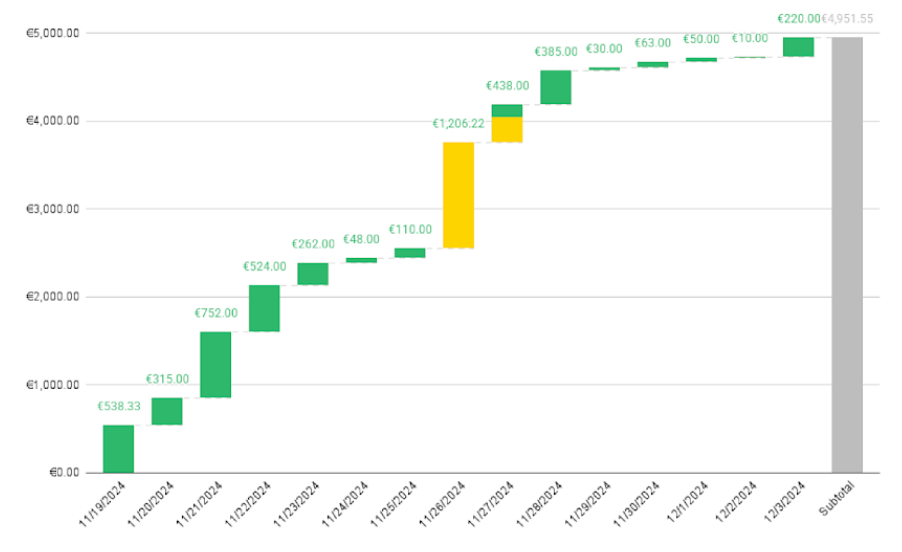
Task: Click the green 11/19/2024 bar
Action: click(x=118, y=449)
